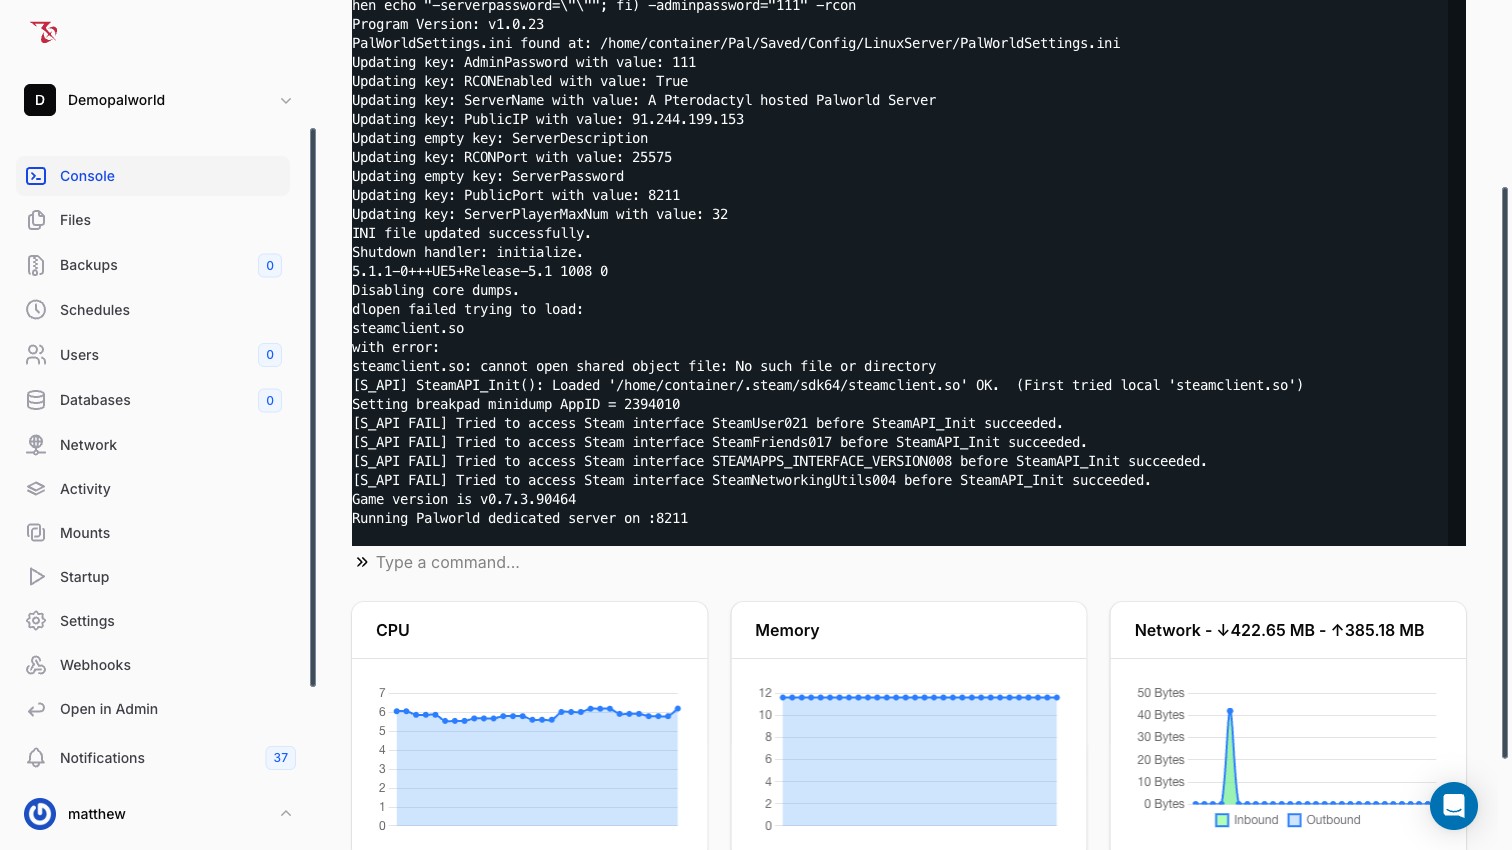
Task: Open the Network page
Action: click(153, 445)
